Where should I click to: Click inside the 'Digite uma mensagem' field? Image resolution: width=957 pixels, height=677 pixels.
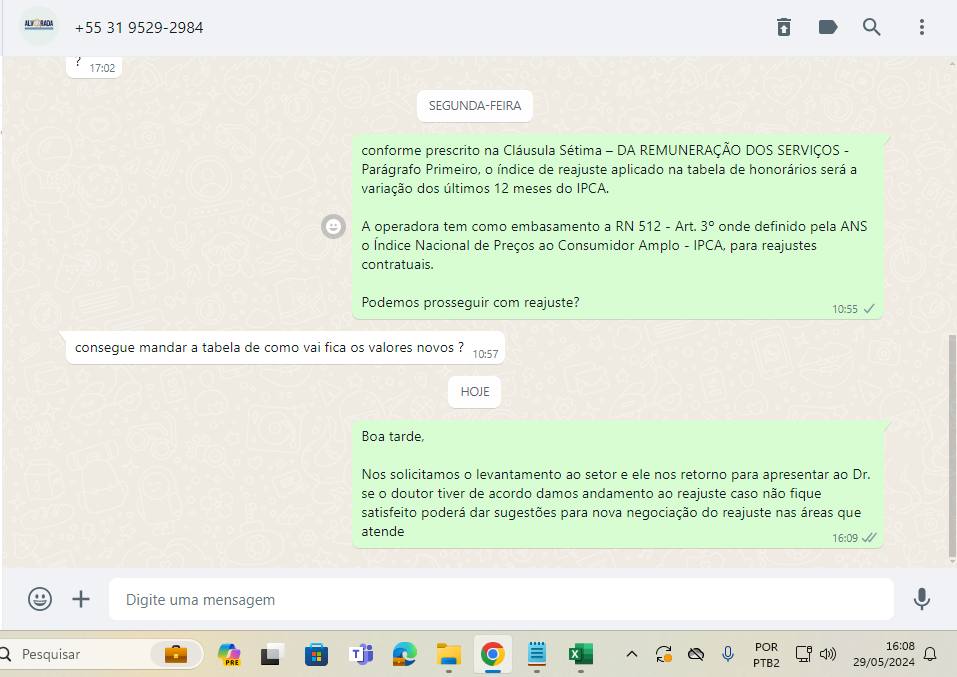[x=500, y=599]
